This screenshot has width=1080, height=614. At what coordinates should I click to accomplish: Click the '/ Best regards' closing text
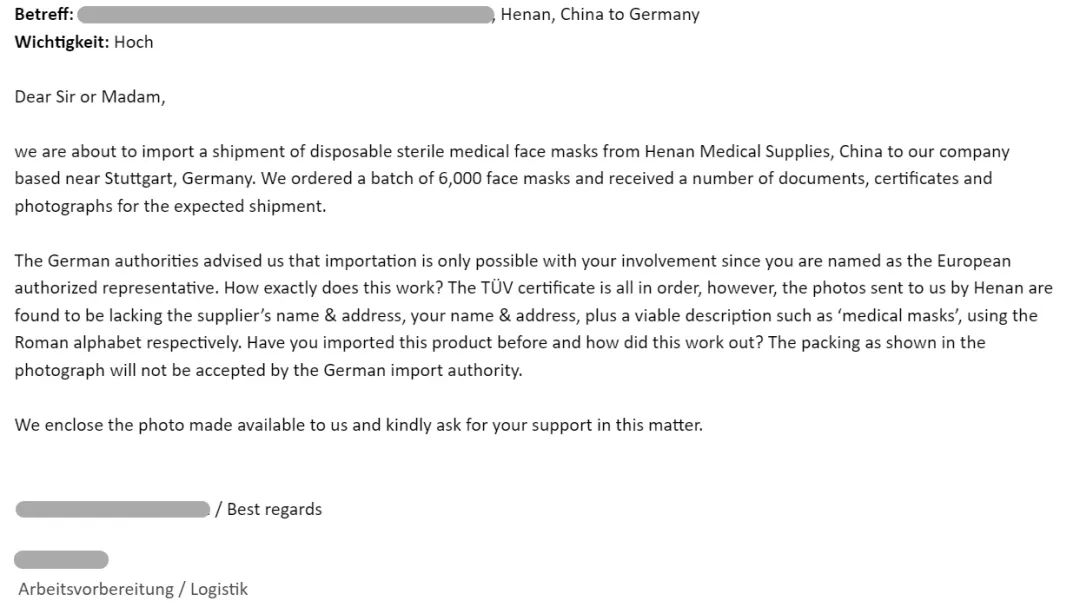[269, 509]
